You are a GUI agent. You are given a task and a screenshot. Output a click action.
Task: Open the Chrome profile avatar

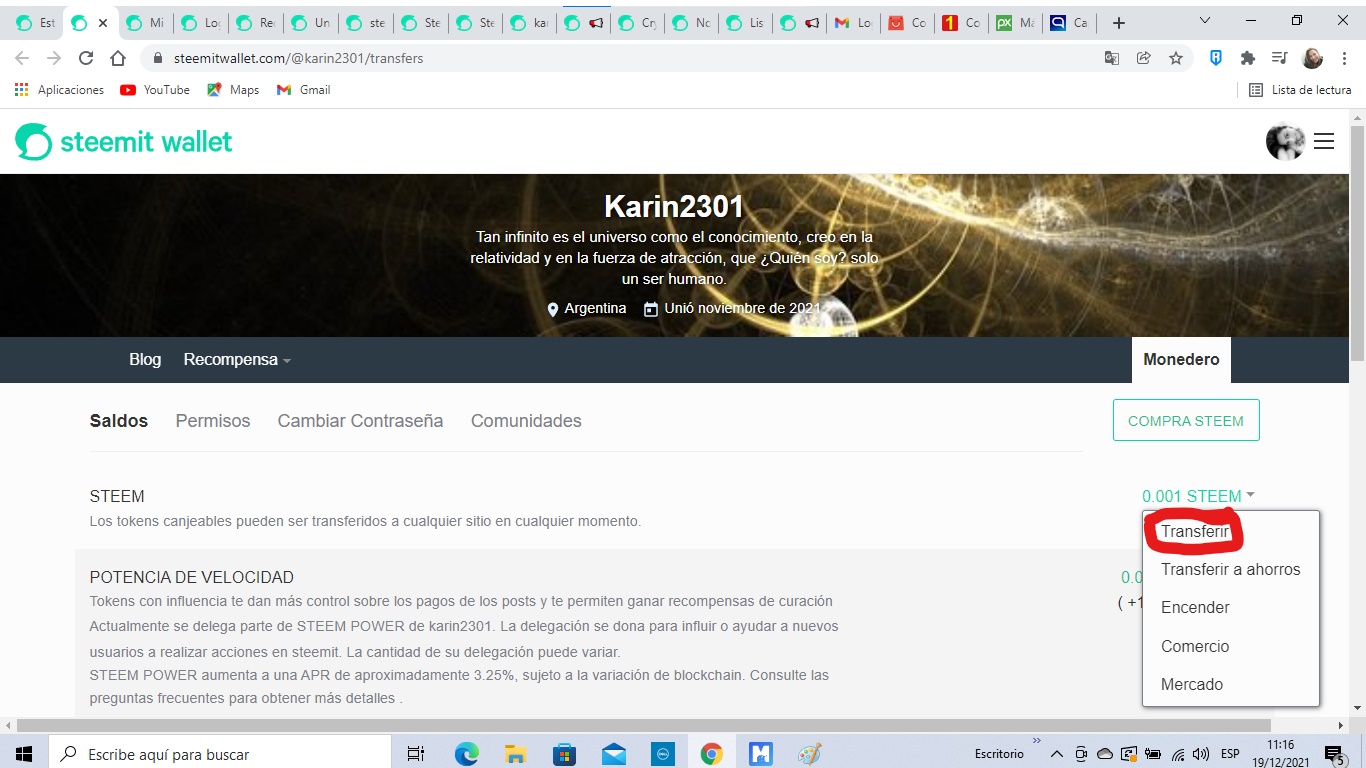(1312, 58)
